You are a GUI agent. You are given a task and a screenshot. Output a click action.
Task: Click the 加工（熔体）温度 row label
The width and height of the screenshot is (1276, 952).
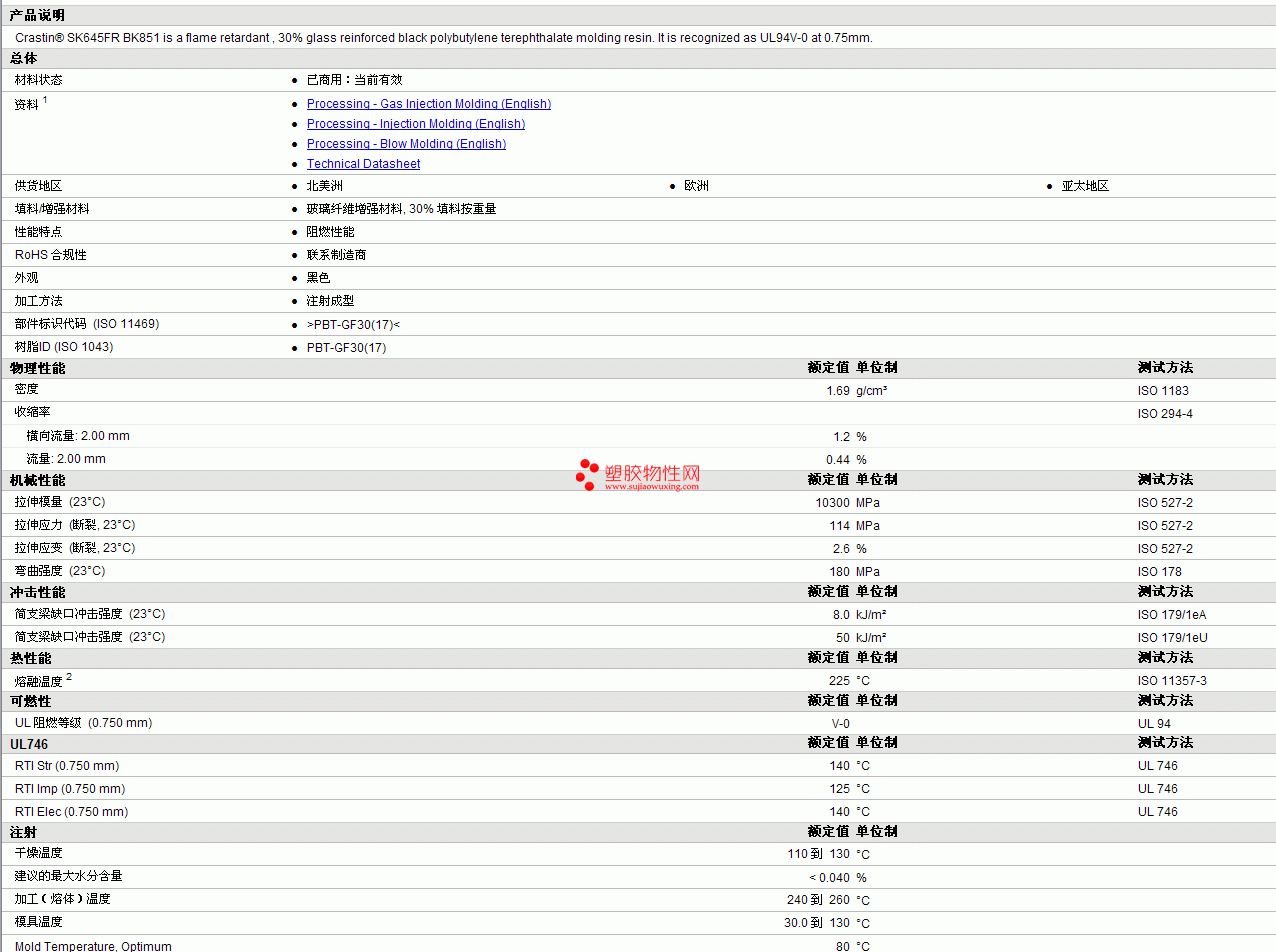pos(62,899)
